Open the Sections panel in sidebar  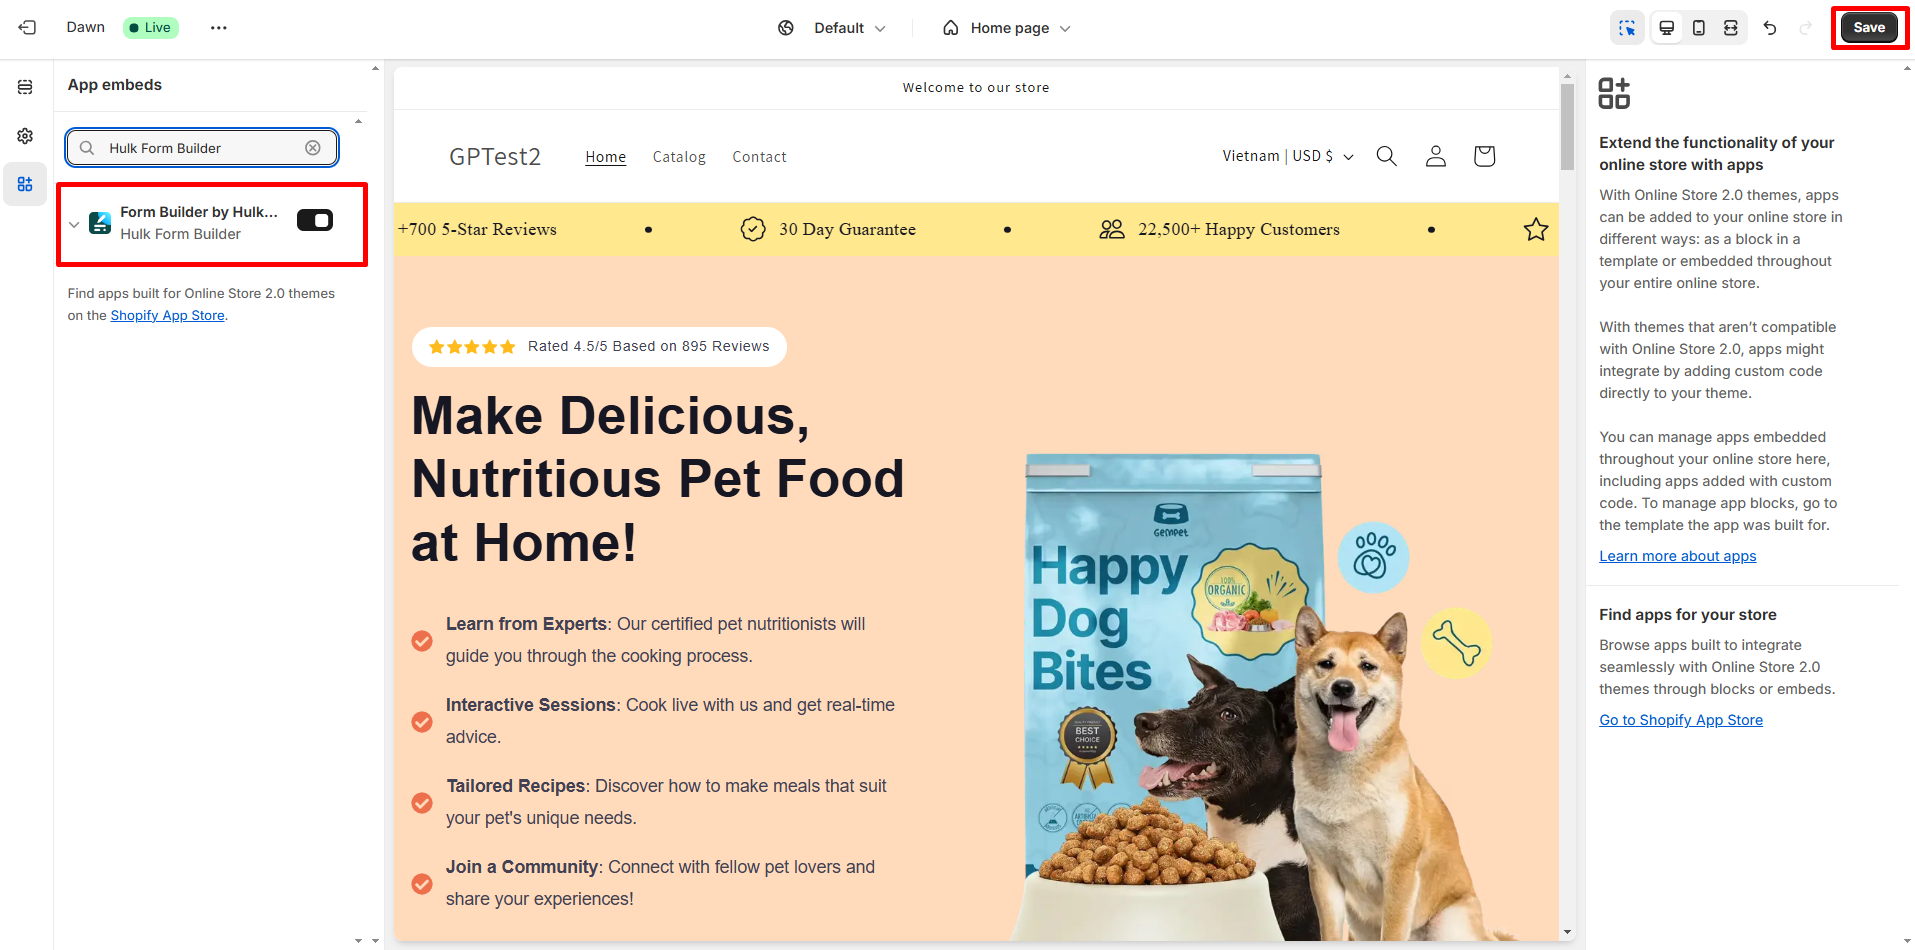click(25, 88)
